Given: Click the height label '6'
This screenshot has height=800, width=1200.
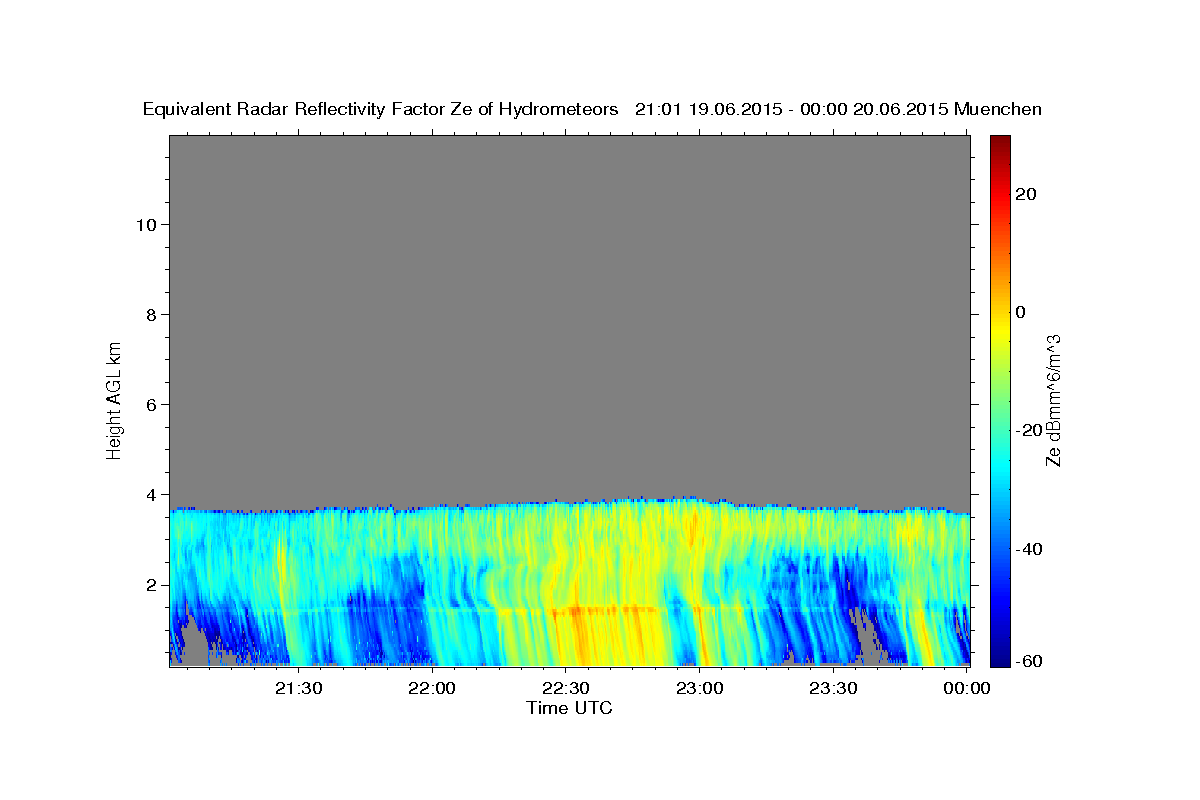Looking at the screenshot, I should click(149, 404).
